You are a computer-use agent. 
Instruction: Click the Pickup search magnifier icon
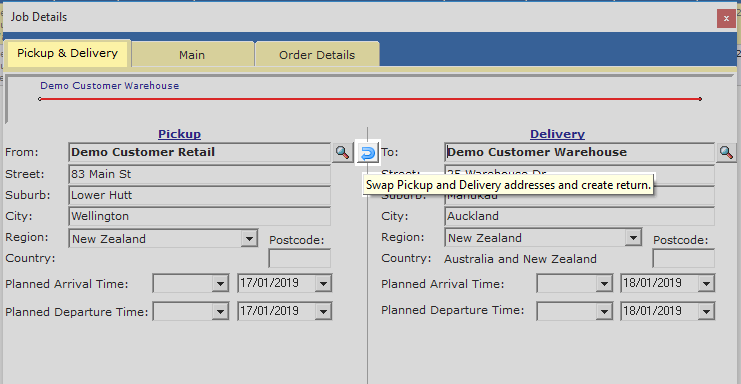click(x=342, y=153)
